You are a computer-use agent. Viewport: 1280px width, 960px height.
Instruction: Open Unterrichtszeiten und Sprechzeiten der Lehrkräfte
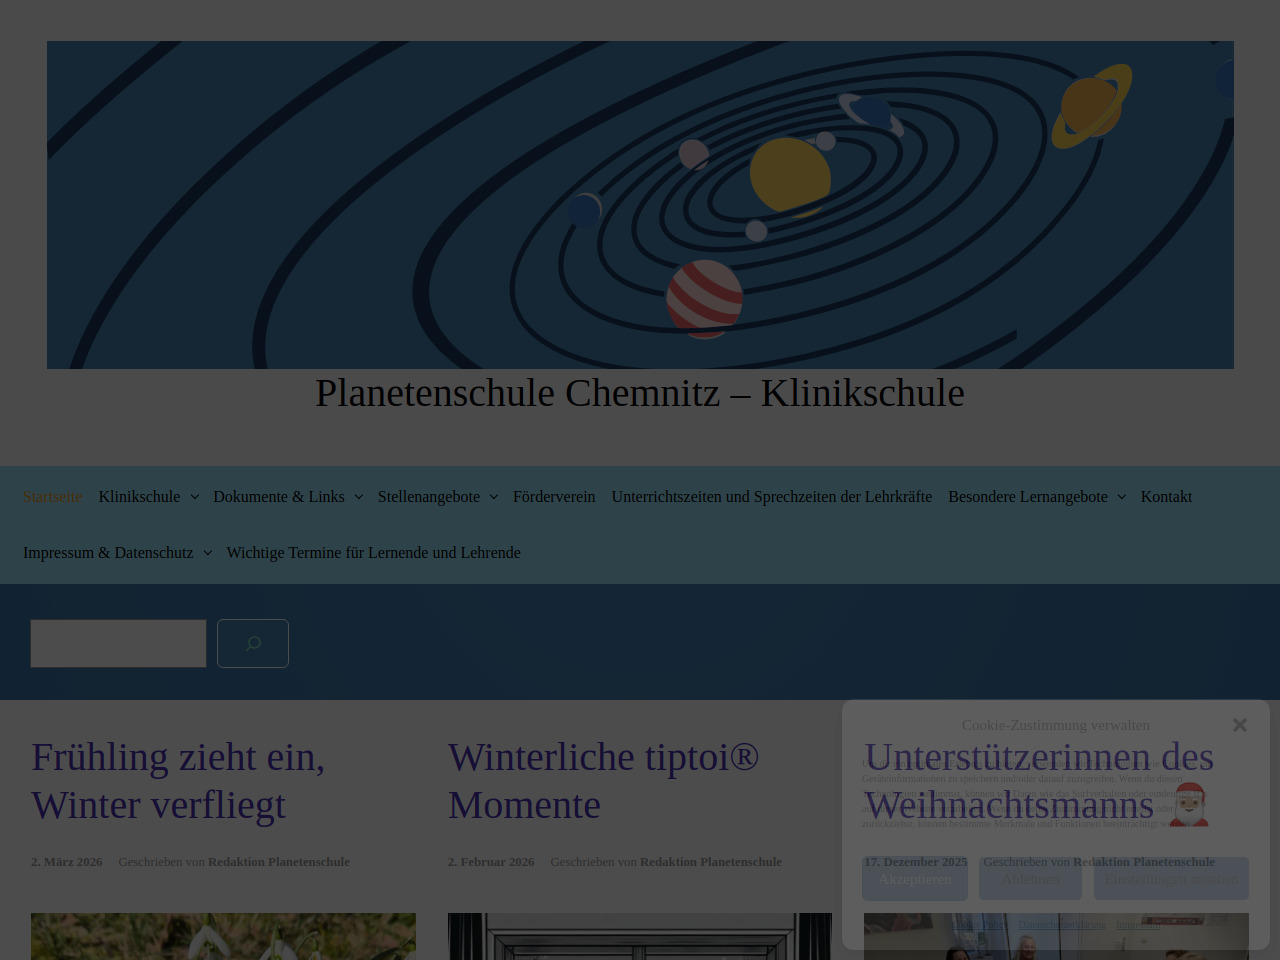pyautogui.click(x=771, y=497)
